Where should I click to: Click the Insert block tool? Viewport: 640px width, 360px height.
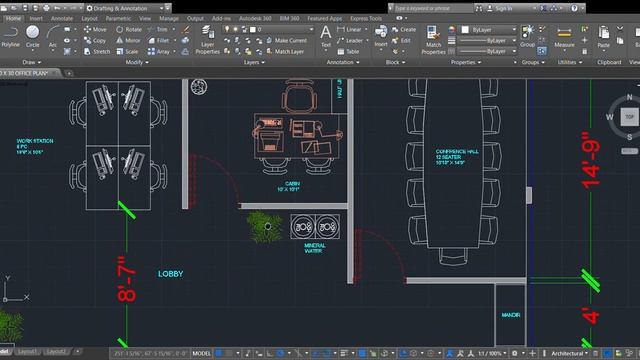tap(381, 36)
